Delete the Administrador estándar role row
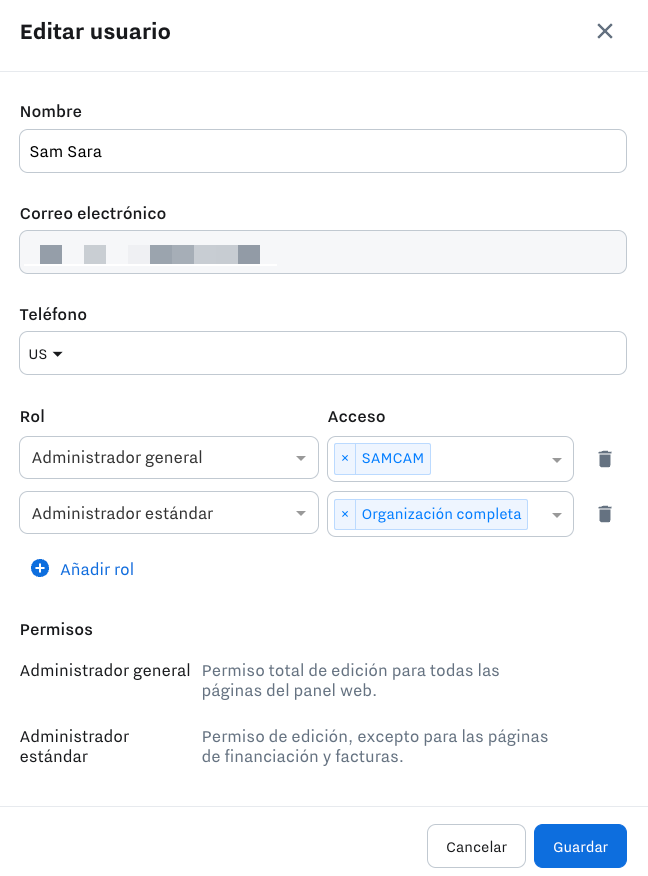648x876 pixels. [x=604, y=513]
